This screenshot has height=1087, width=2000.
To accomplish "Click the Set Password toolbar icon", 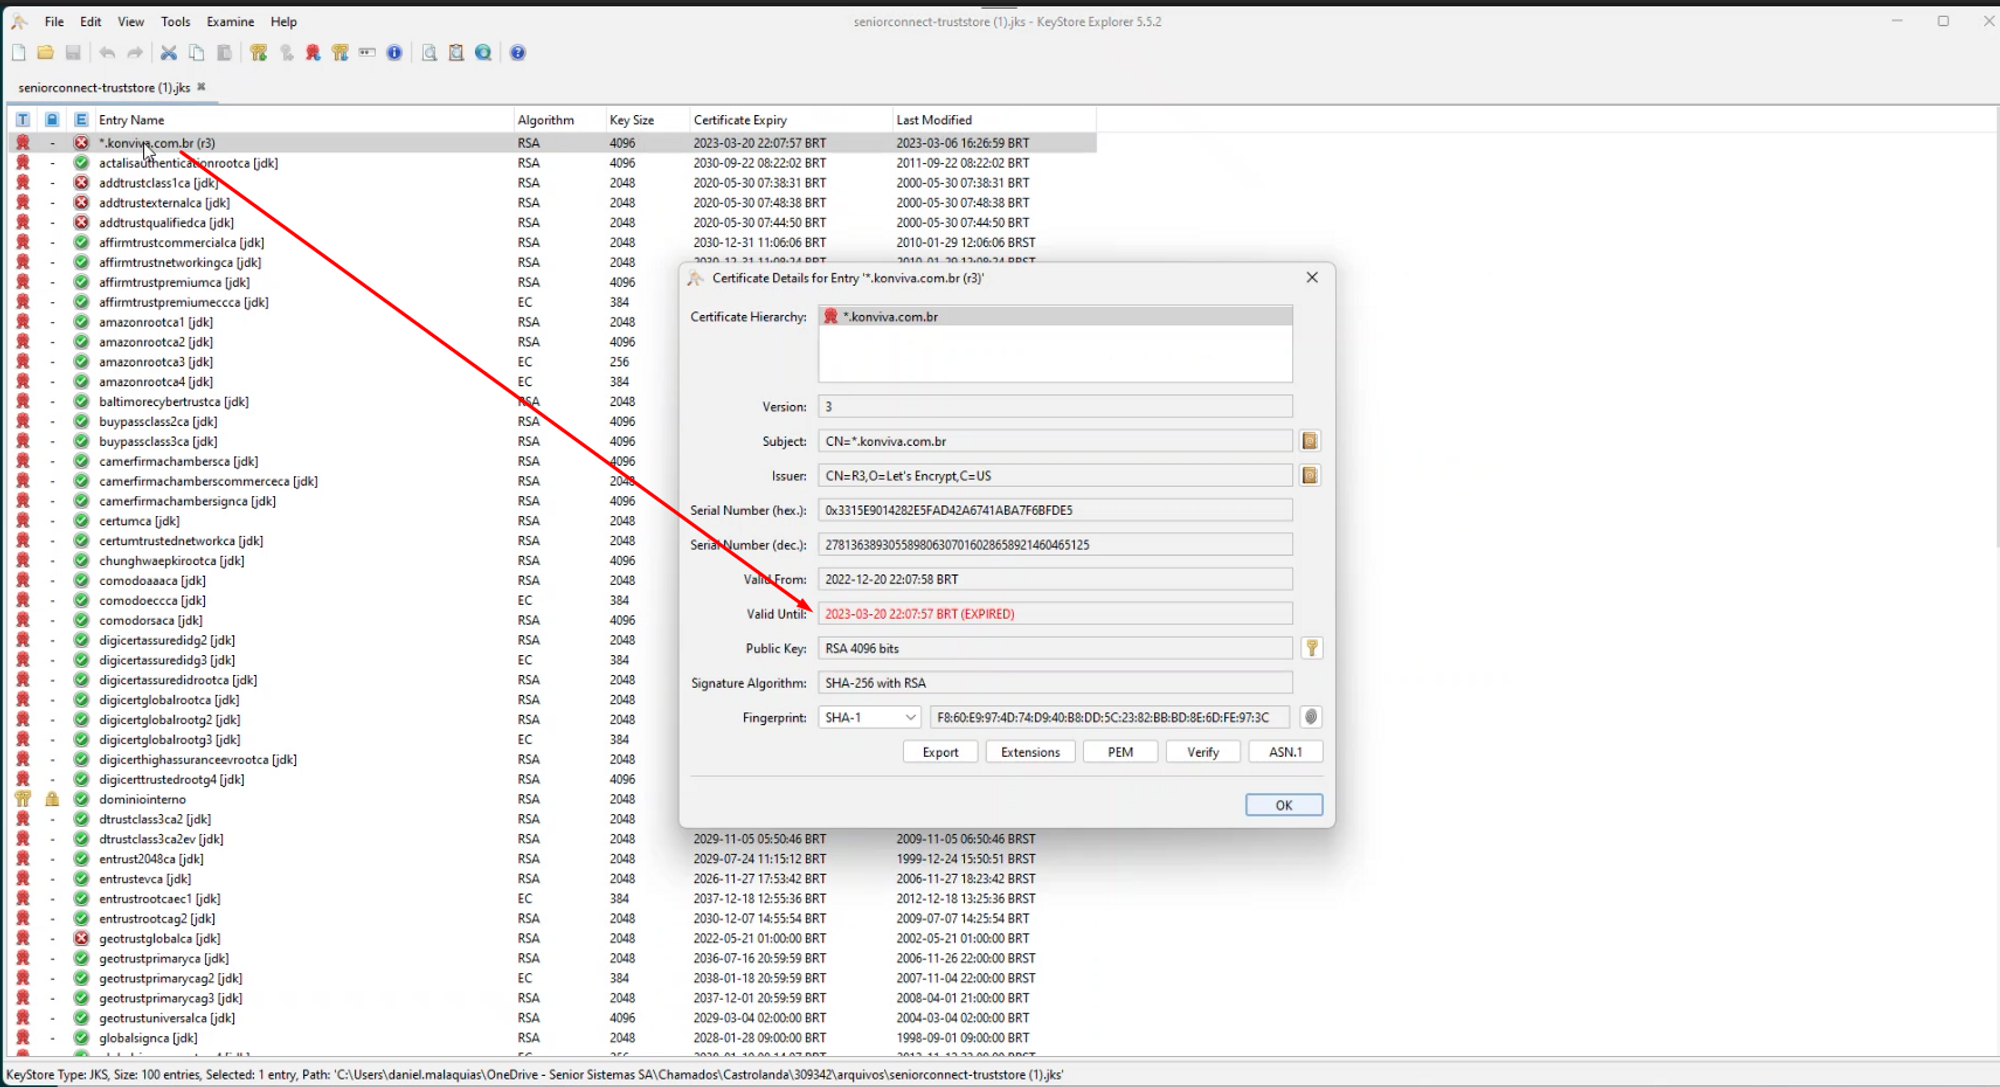I will click(367, 53).
